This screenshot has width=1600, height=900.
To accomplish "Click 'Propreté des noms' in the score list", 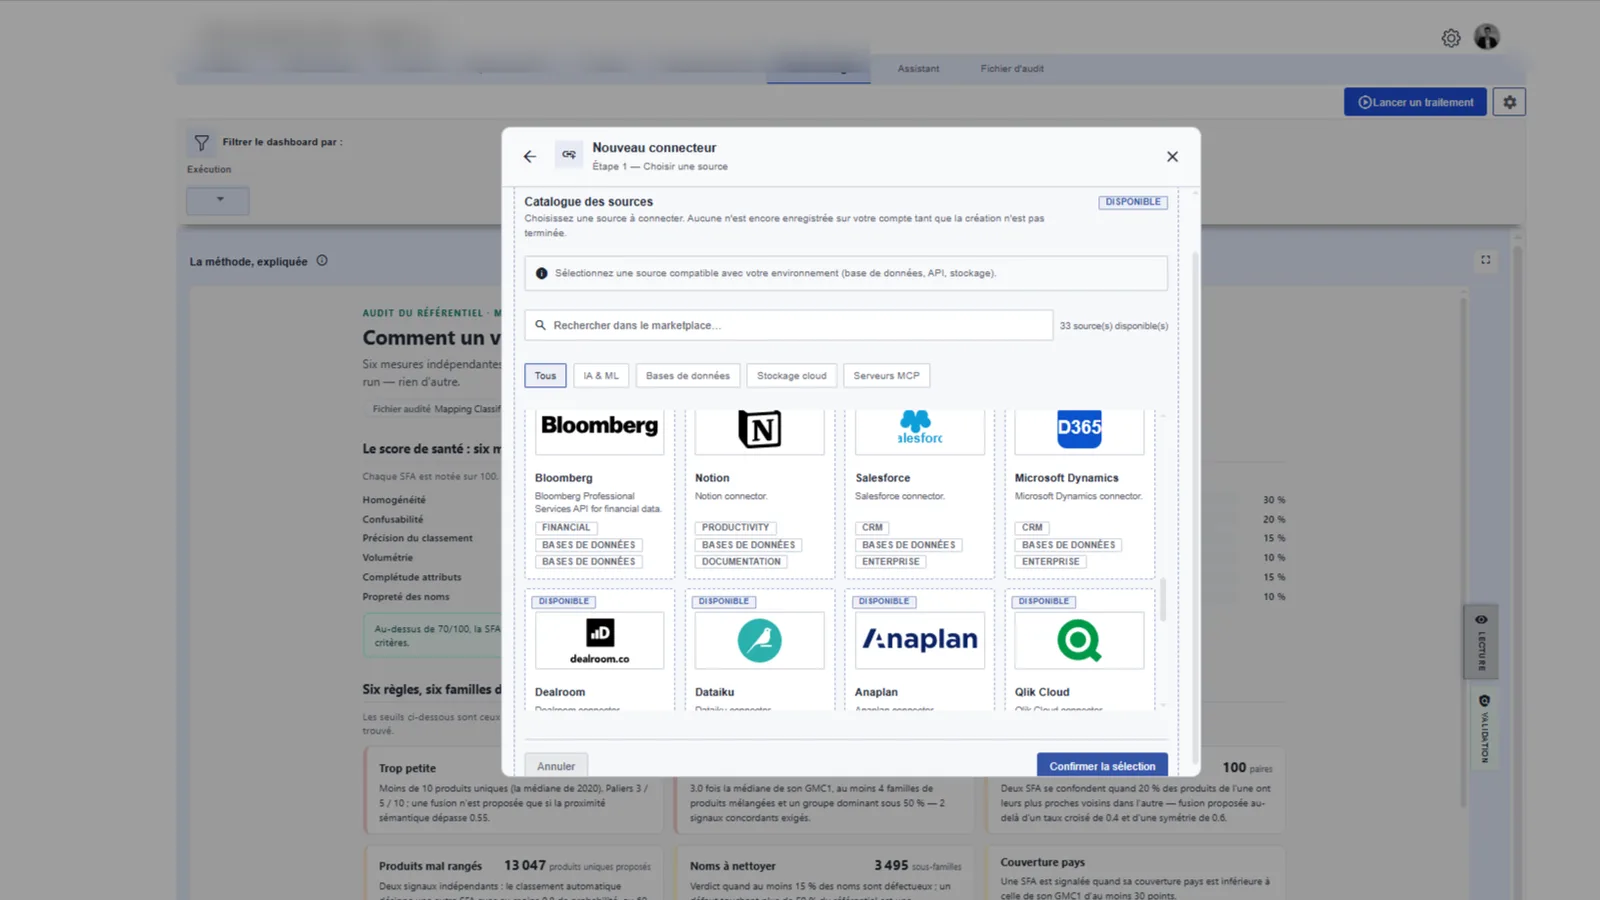I will [406, 597].
